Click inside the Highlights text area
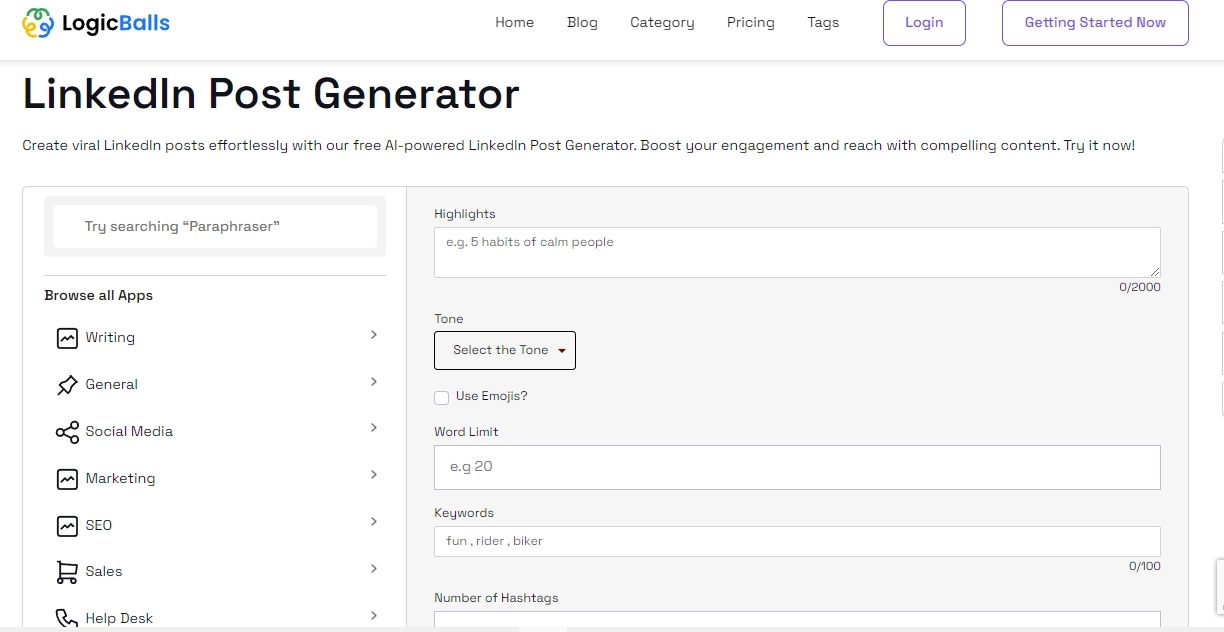 coord(796,251)
